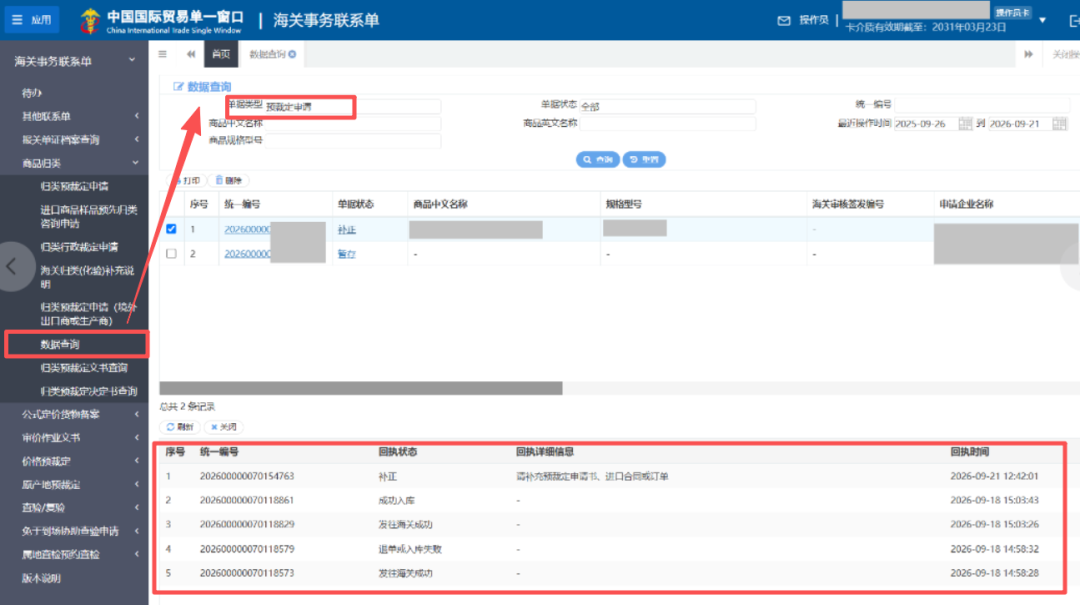Click the blue 重置 reset button
Image resolution: width=1080 pixels, height=605 pixels.
click(x=644, y=159)
